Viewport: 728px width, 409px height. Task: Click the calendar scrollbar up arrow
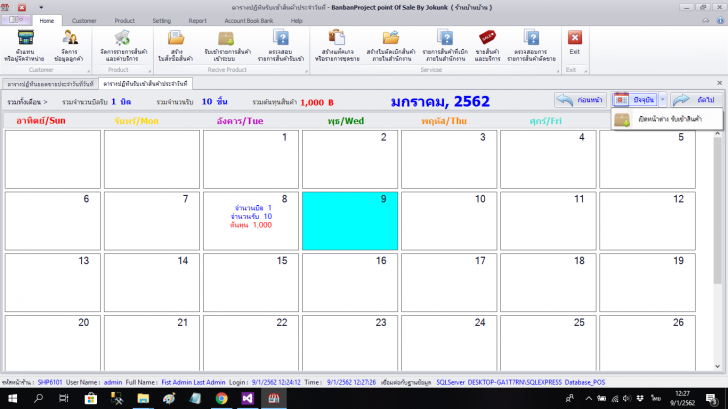[717, 134]
